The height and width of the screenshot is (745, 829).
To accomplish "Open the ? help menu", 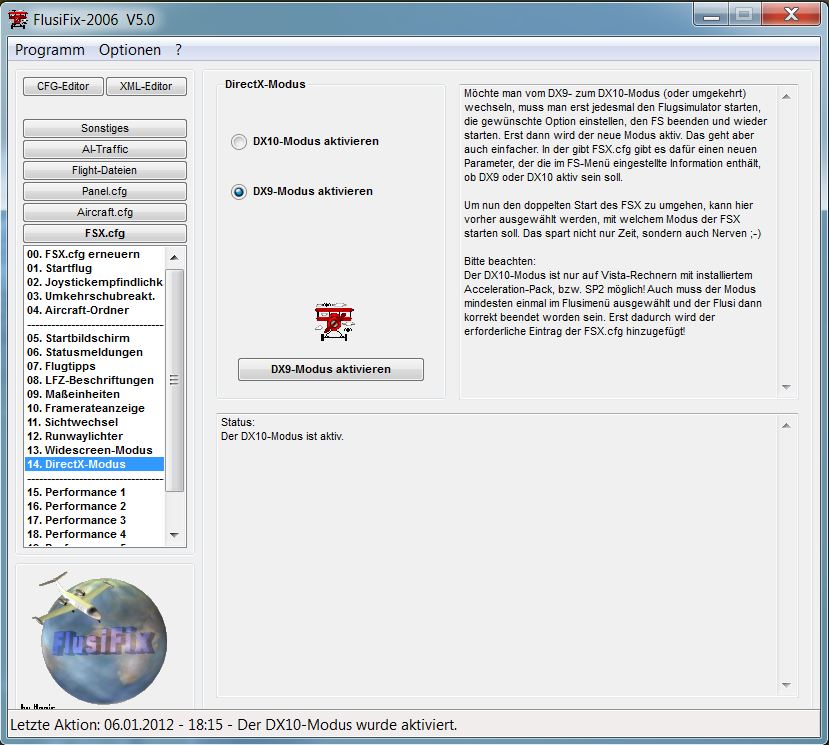I will point(178,50).
